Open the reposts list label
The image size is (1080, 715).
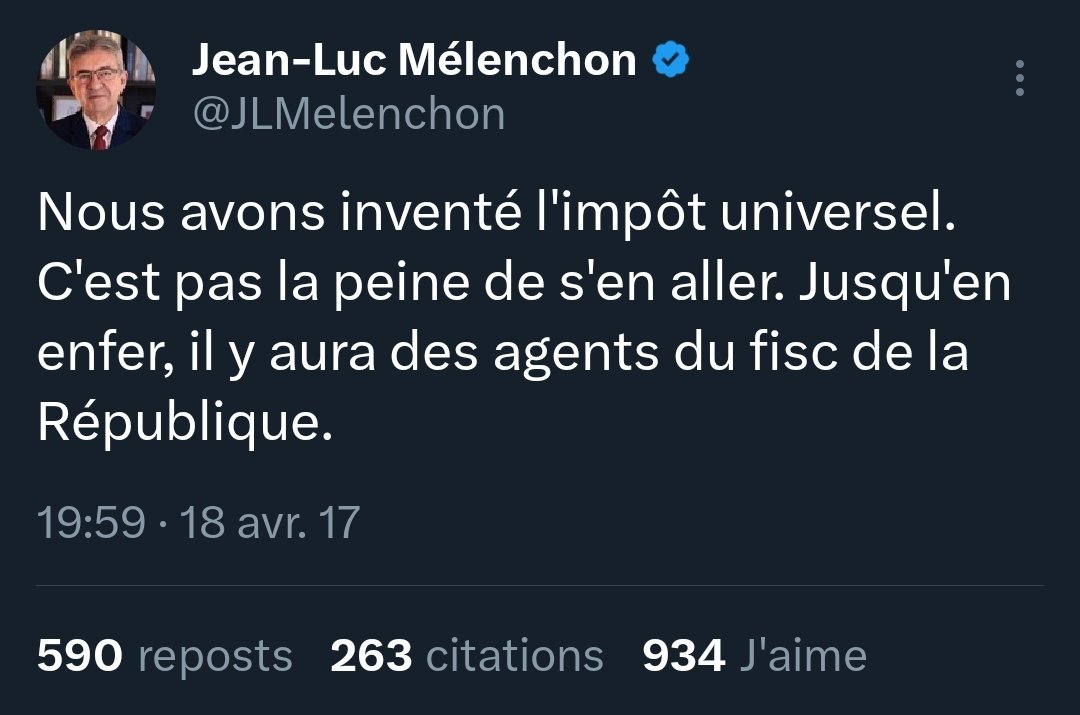[215, 656]
